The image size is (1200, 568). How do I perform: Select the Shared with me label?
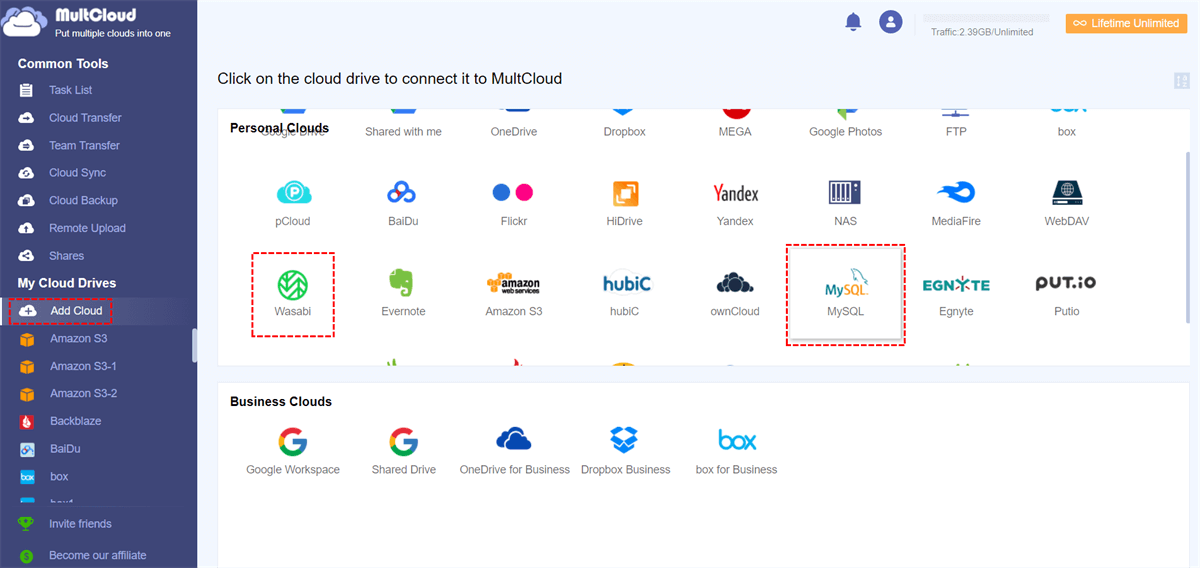[x=403, y=132]
